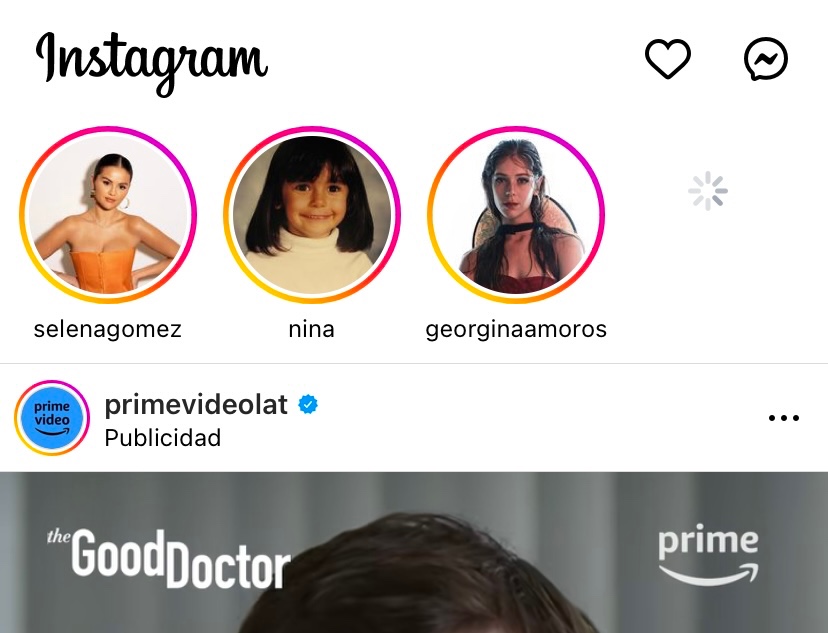Click the stories loading spinner
Image resolution: width=828 pixels, height=633 pixels.
point(707,191)
